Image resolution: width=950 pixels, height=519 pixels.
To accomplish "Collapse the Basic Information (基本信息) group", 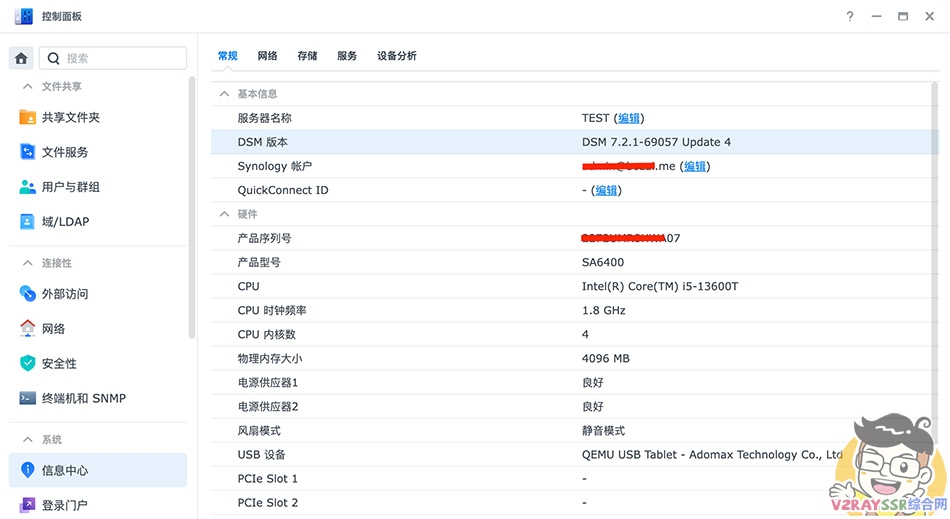I will tap(224, 94).
